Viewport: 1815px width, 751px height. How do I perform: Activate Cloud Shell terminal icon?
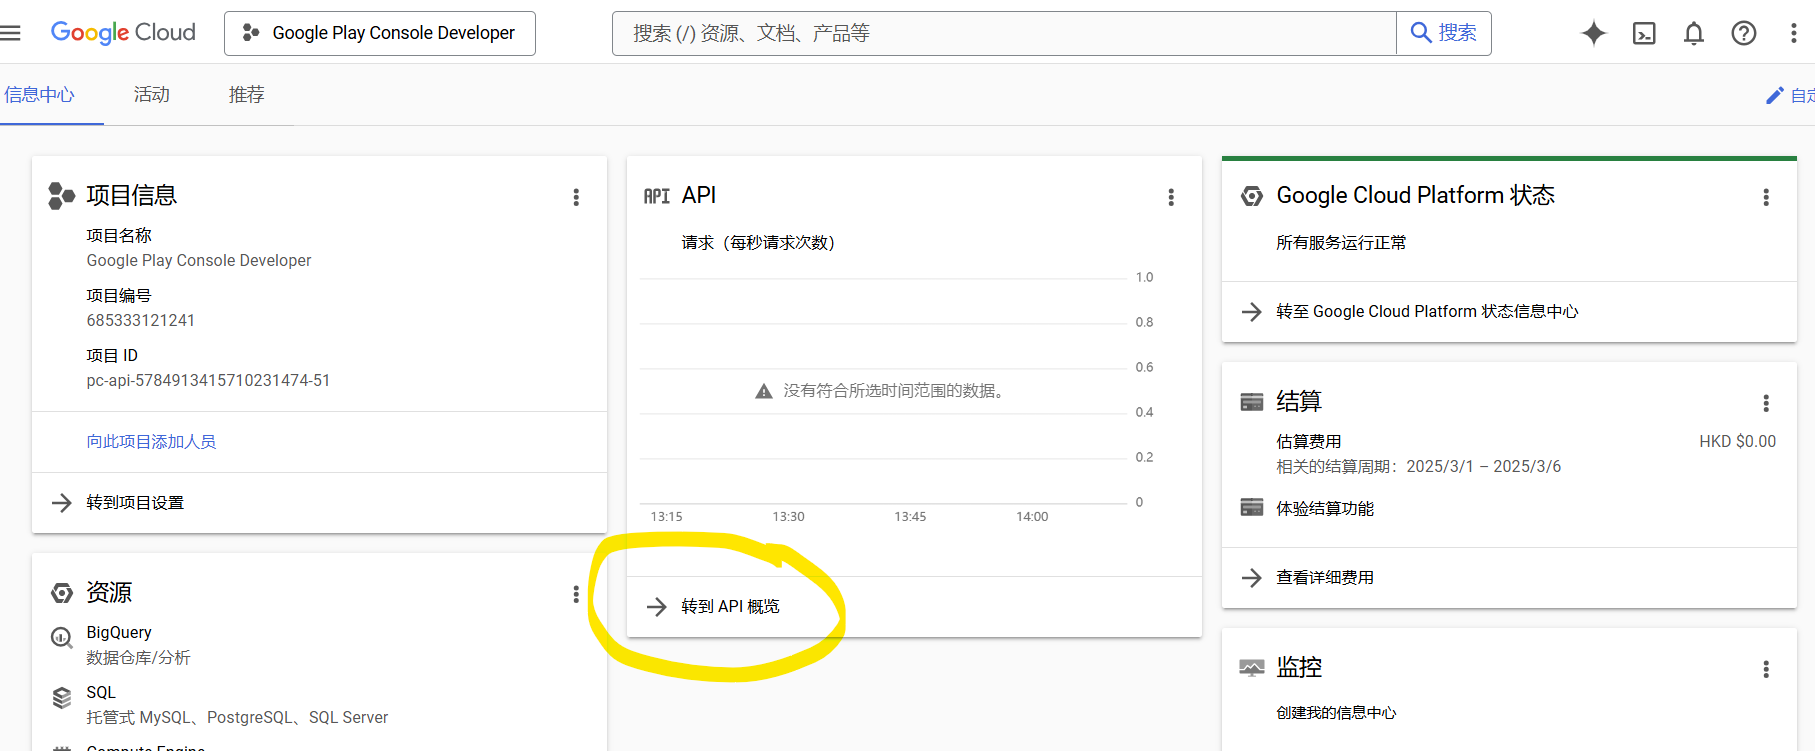(1644, 33)
